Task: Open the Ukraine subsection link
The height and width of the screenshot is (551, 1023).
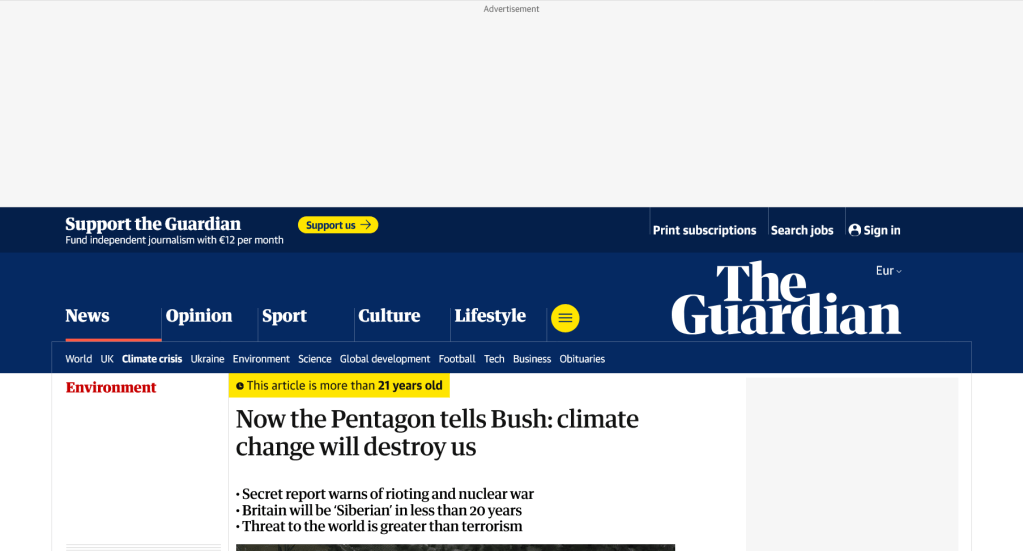Action: [x=207, y=359]
